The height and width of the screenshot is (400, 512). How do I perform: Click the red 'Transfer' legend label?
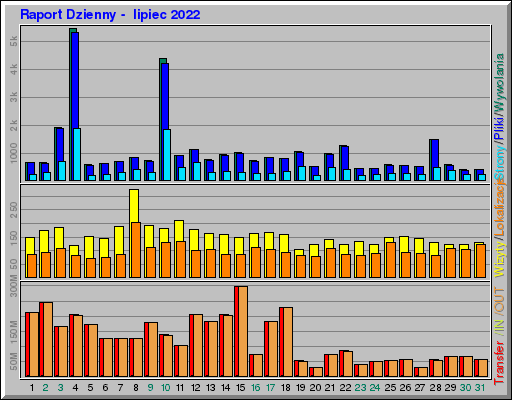tap(499, 363)
